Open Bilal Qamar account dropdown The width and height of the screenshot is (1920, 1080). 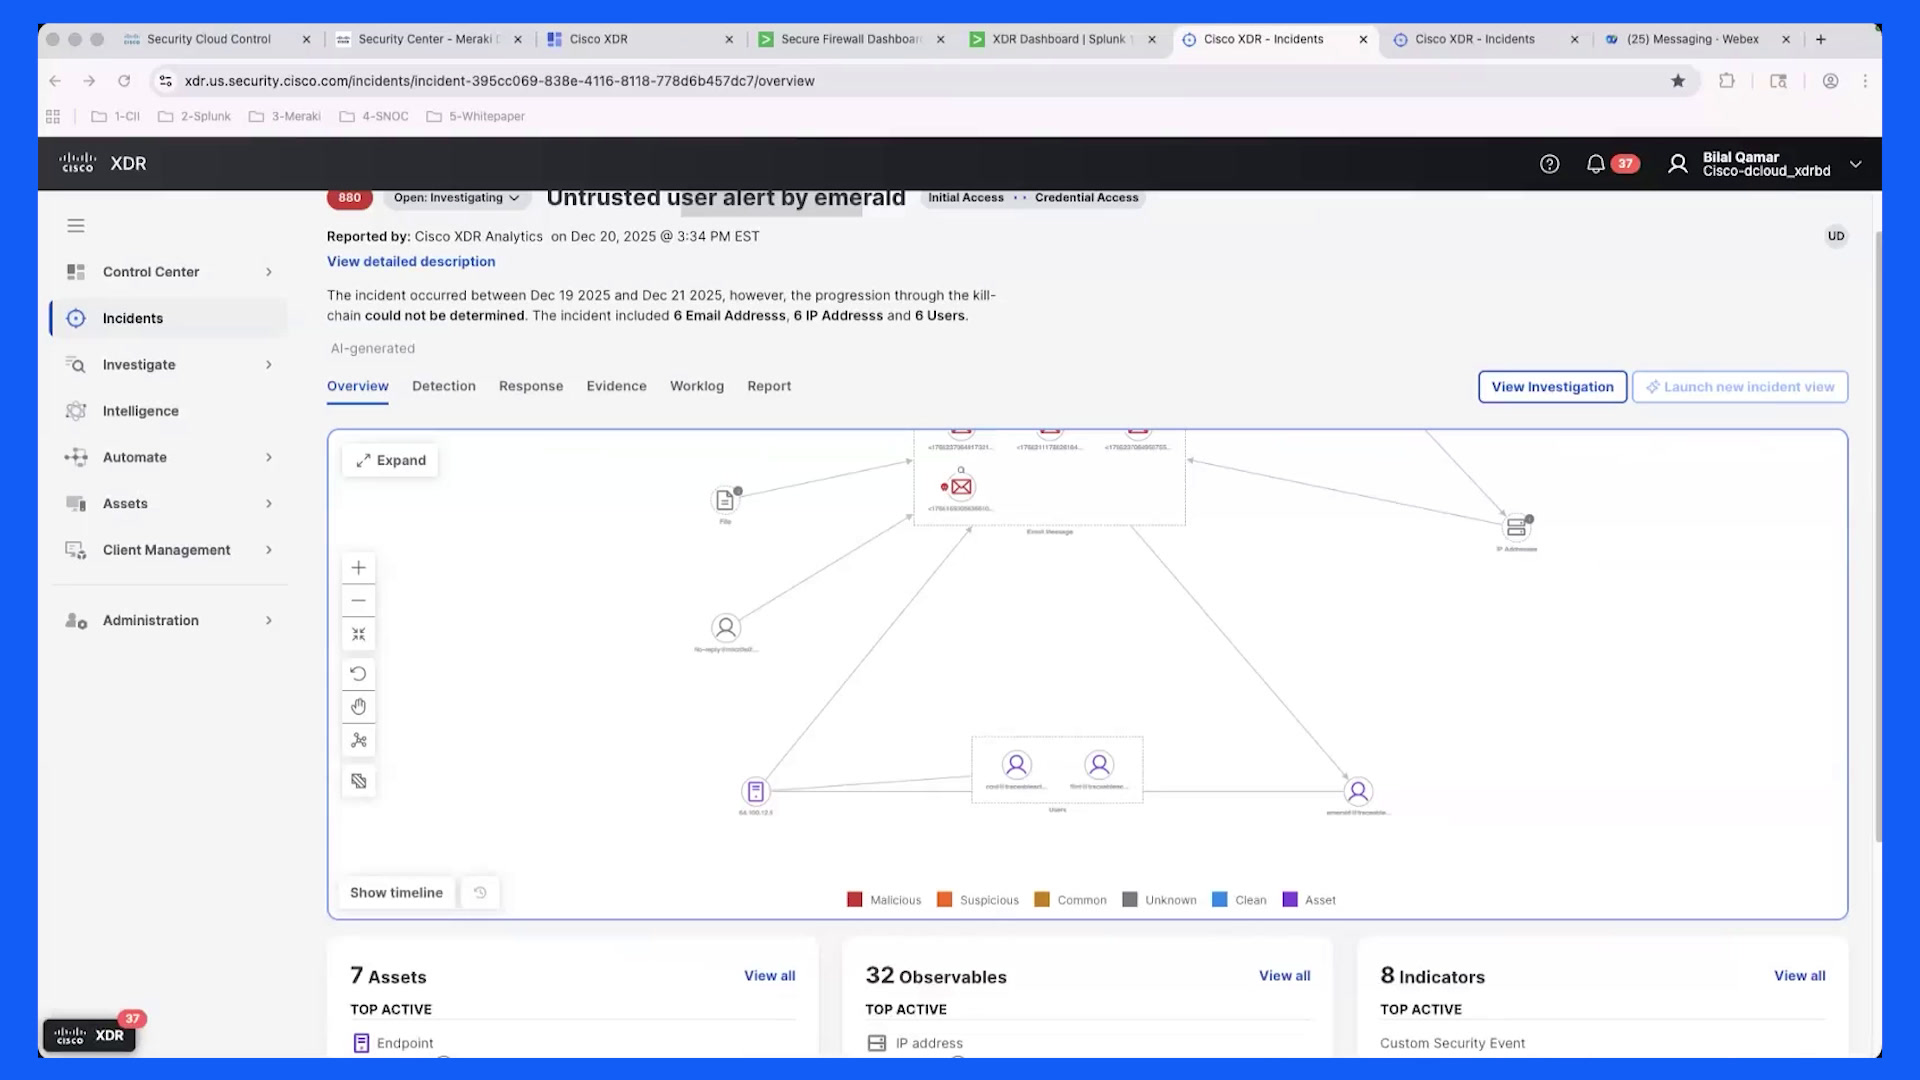pos(1765,164)
